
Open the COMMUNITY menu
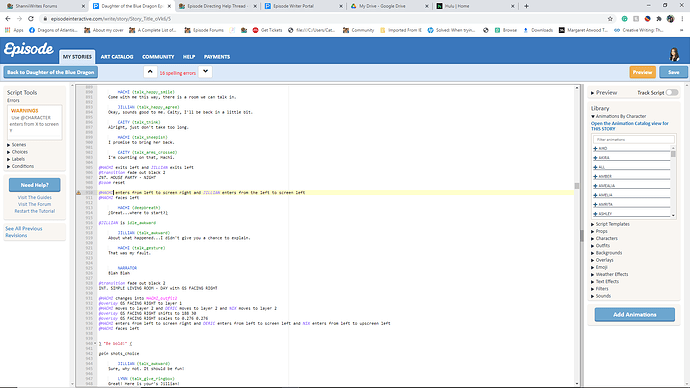(158, 57)
